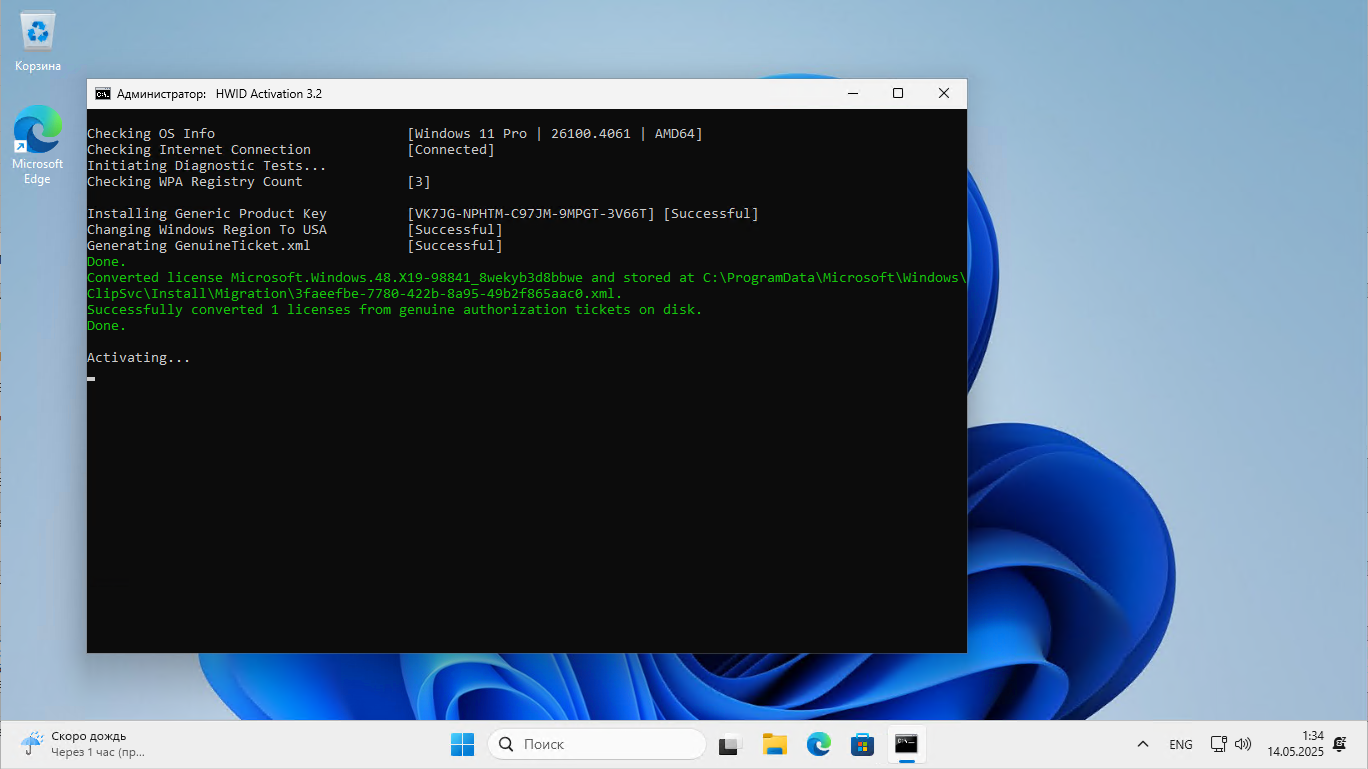Close the HWID Activation window
1368x769 pixels.
point(944,93)
